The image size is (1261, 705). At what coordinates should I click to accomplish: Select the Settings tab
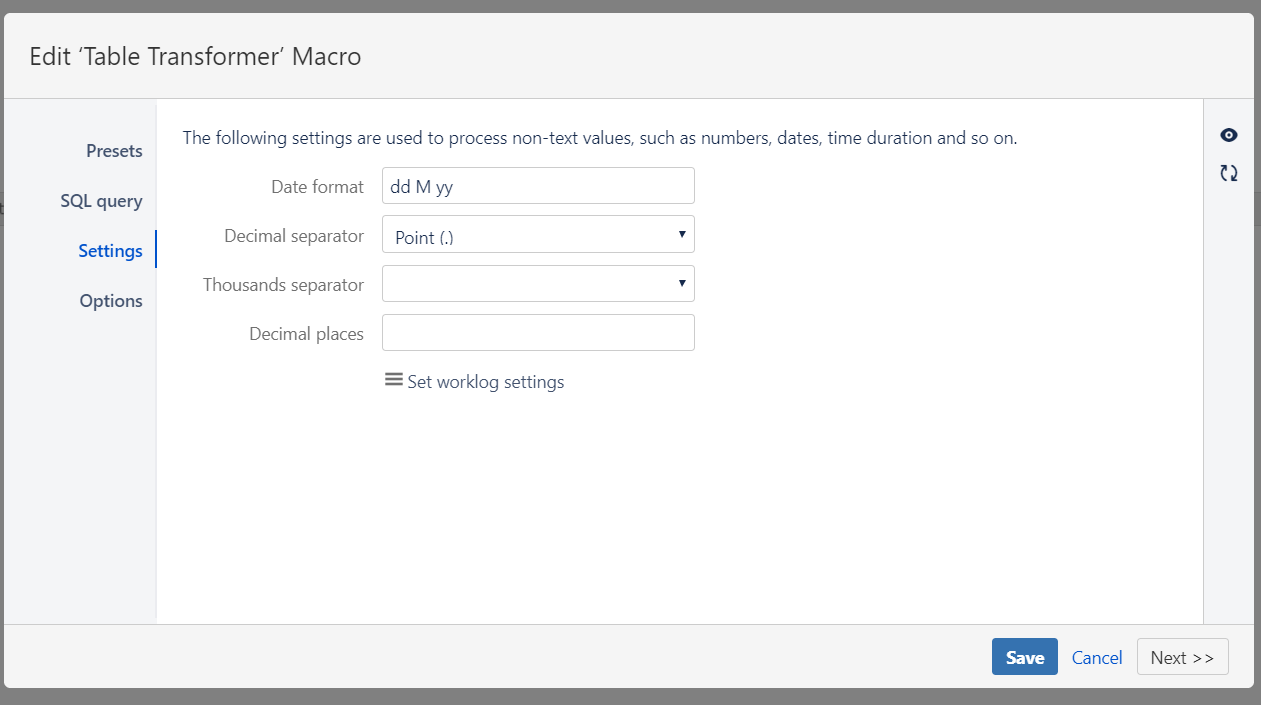click(110, 250)
